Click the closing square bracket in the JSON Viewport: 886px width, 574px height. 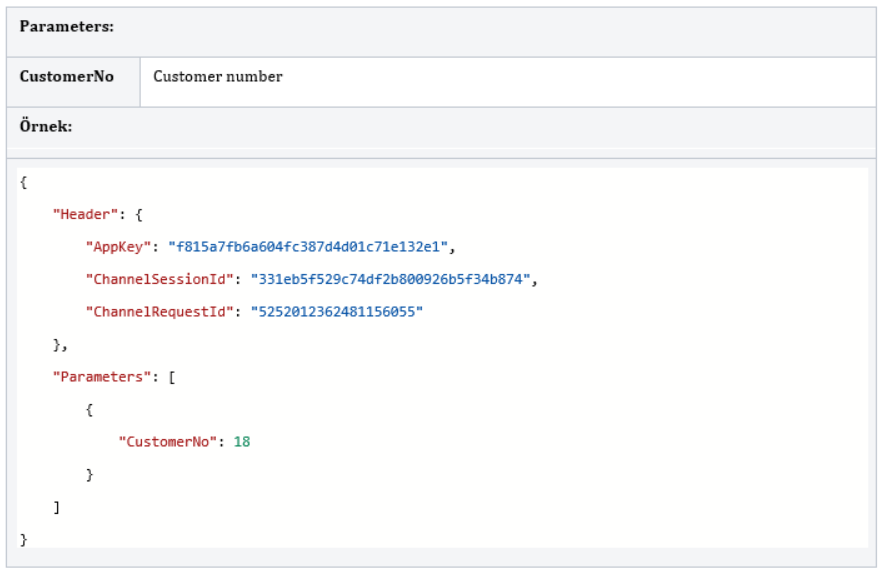pyautogui.click(x=57, y=507)
